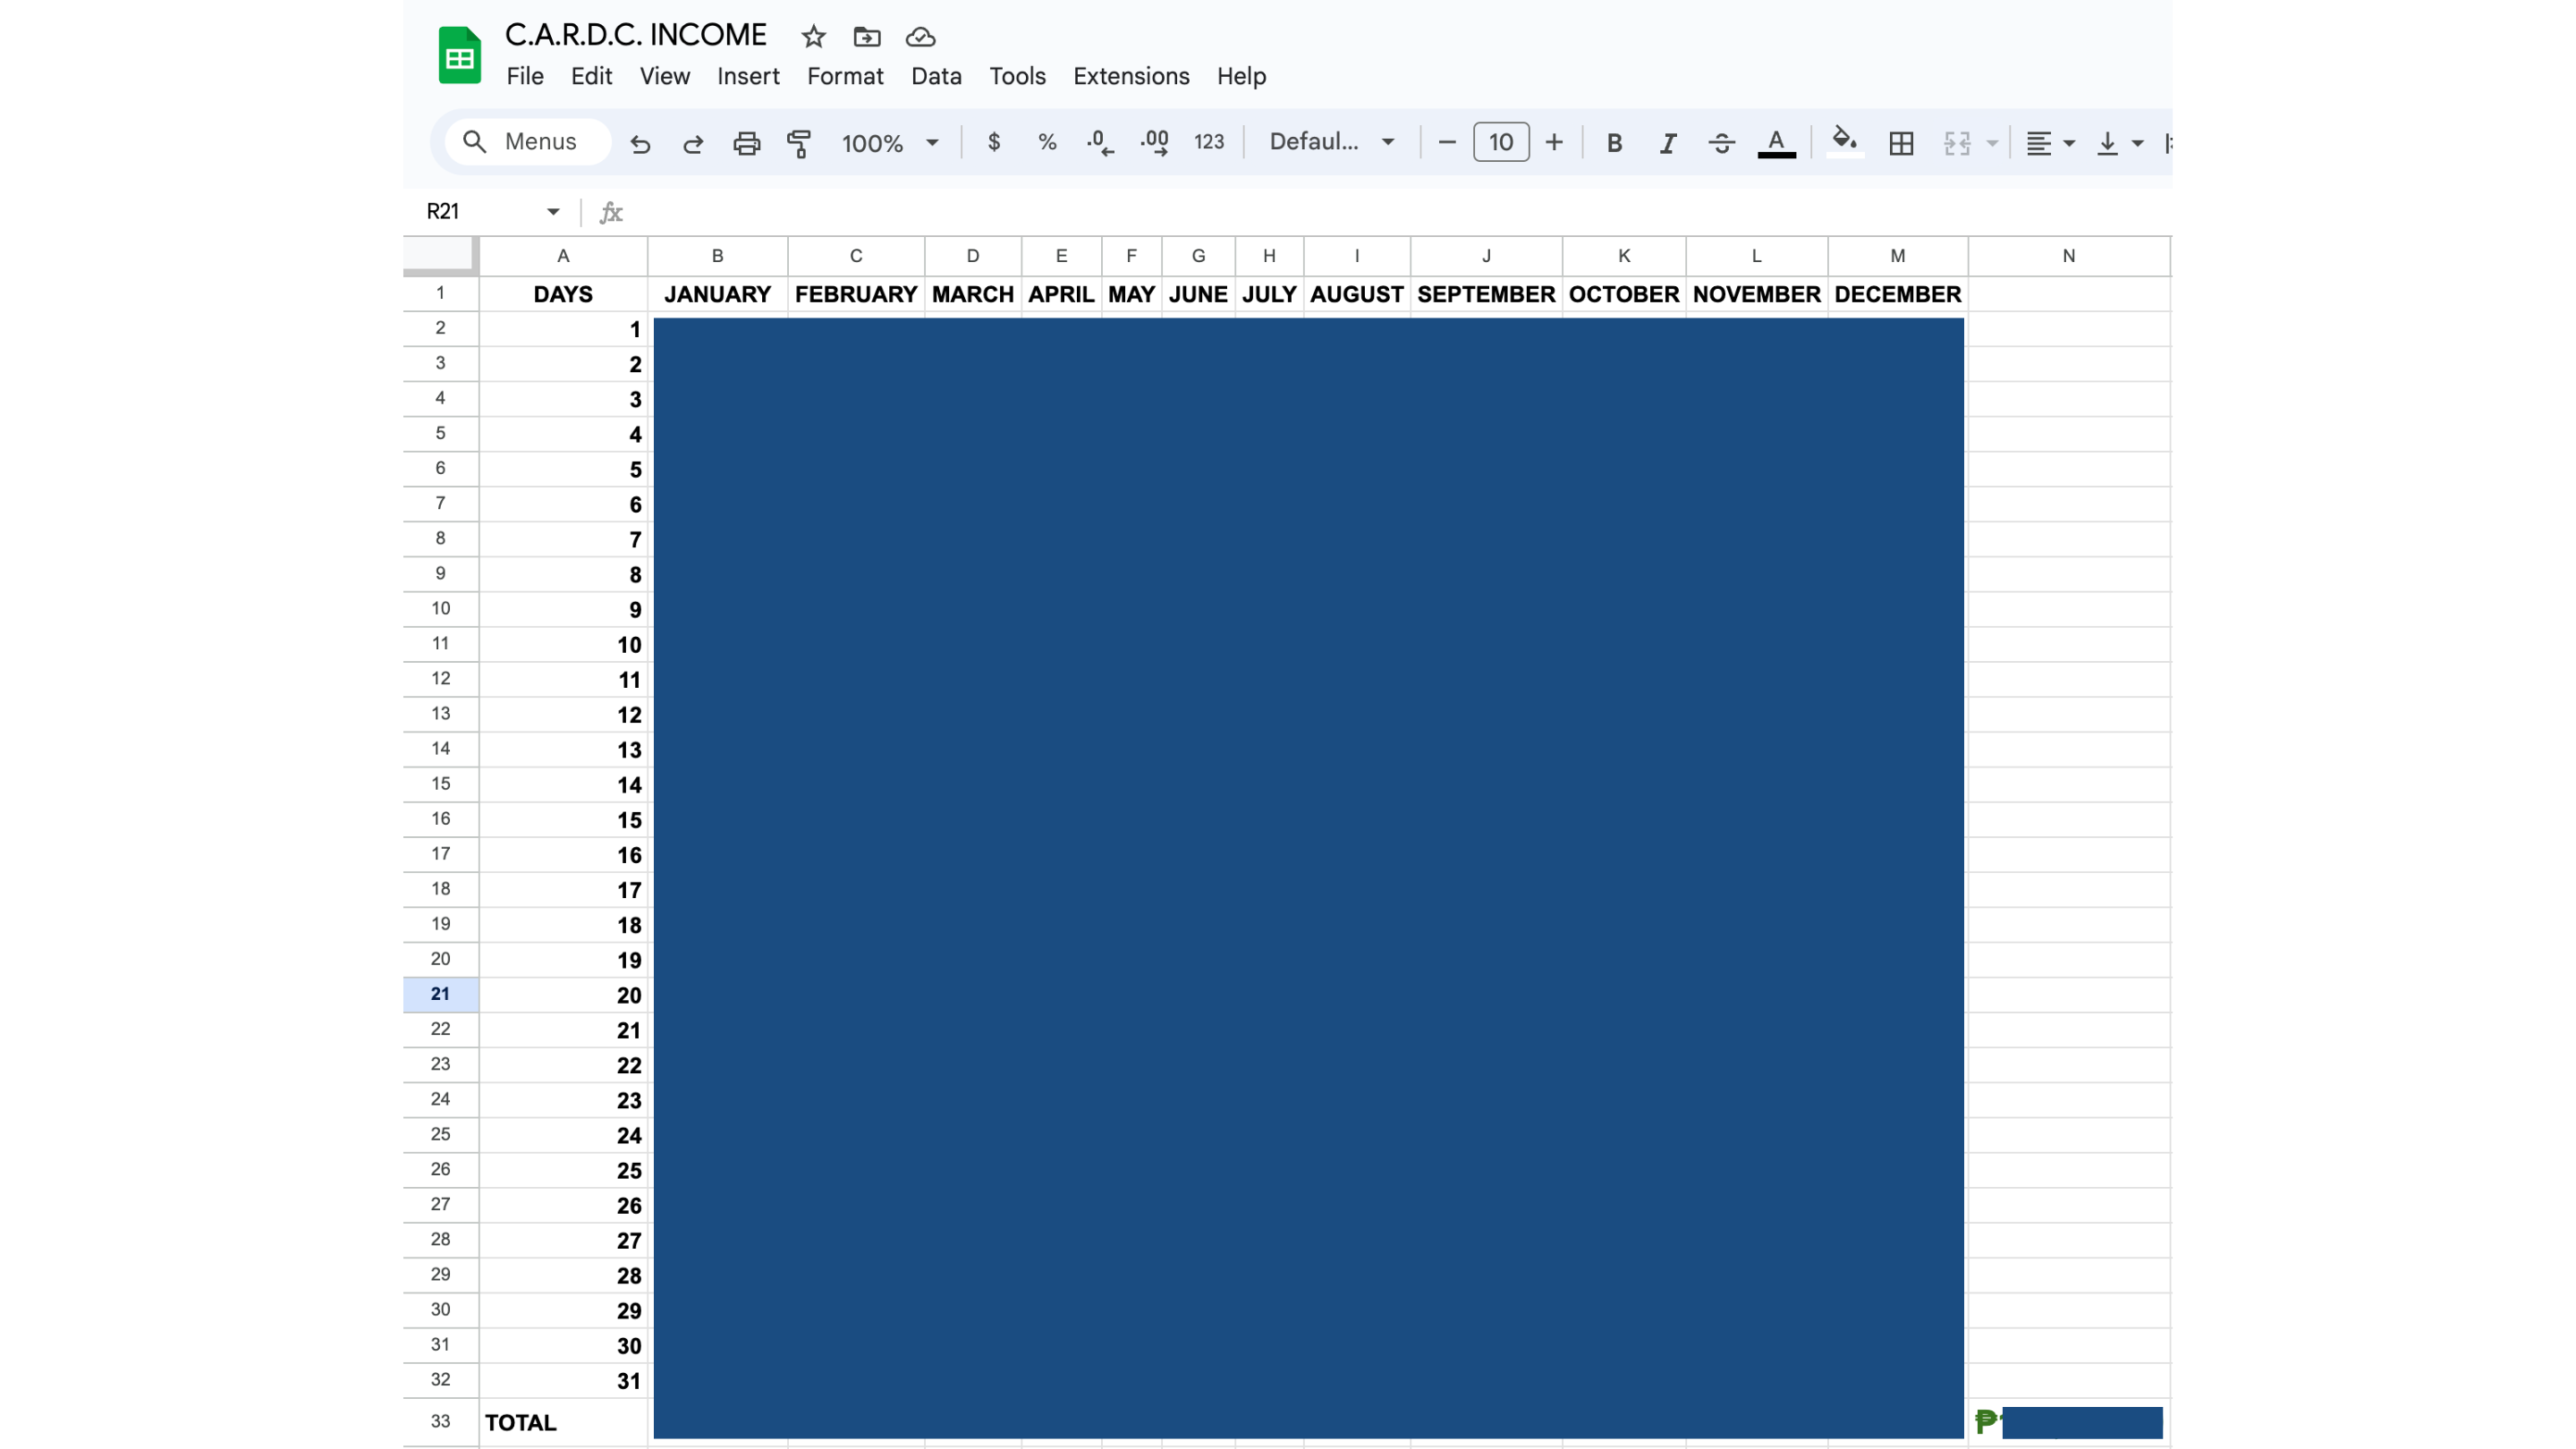
Task: Check the cloud save status icon
Action: tap(920, 37)
